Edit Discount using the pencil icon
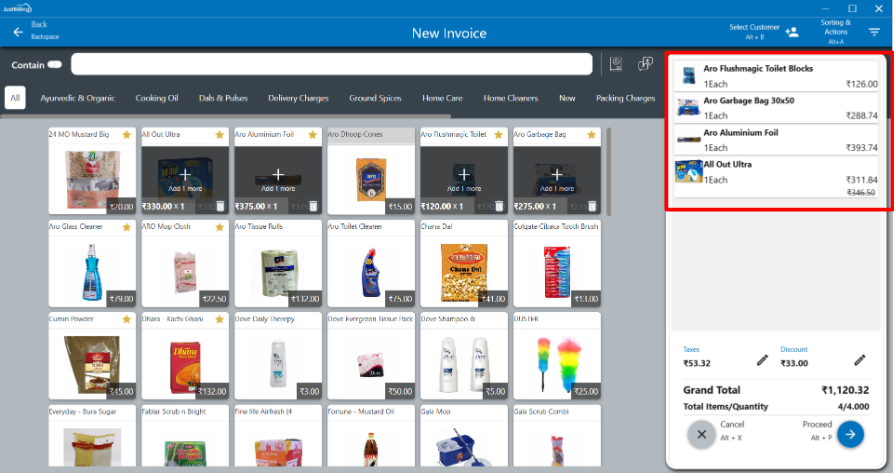Image resolution: width=894 pixels, height=475 pixels. [859, 360]
